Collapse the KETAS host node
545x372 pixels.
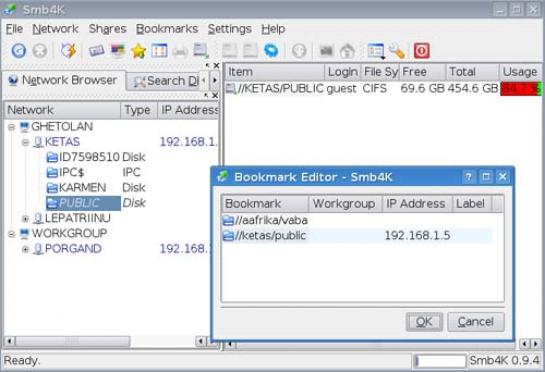25,142
